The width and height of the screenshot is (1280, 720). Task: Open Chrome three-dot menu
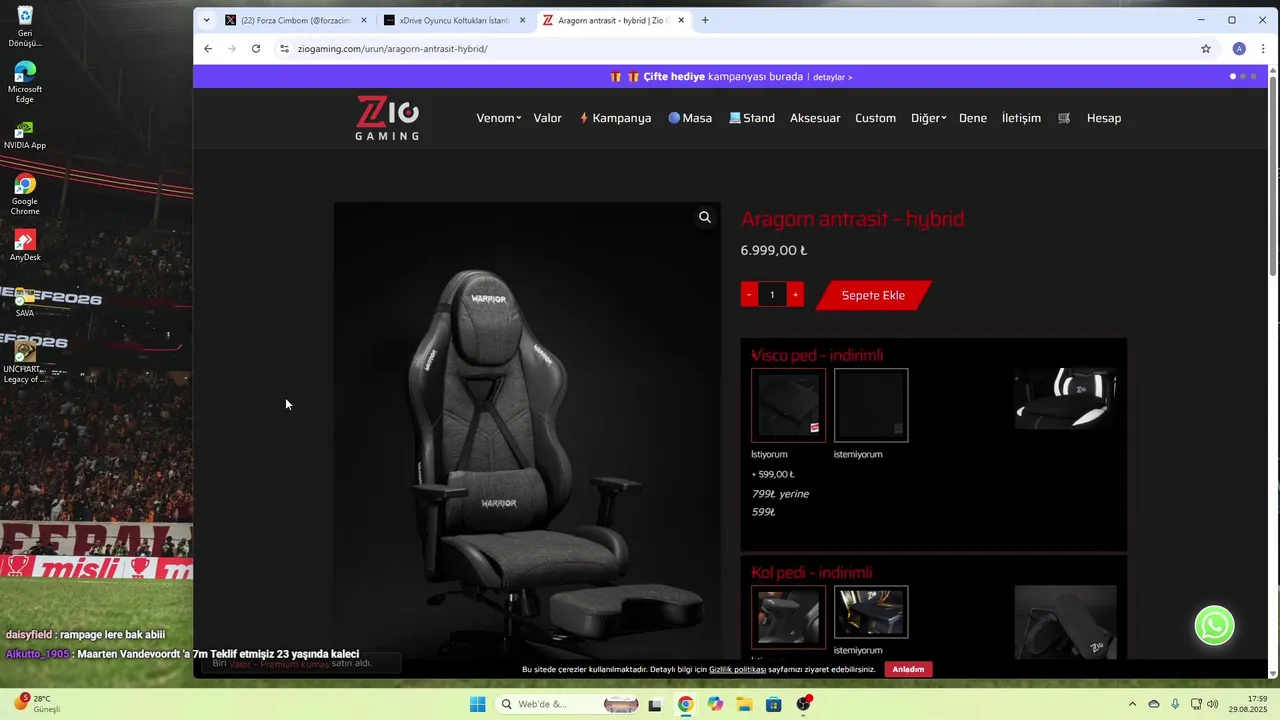1264,48
